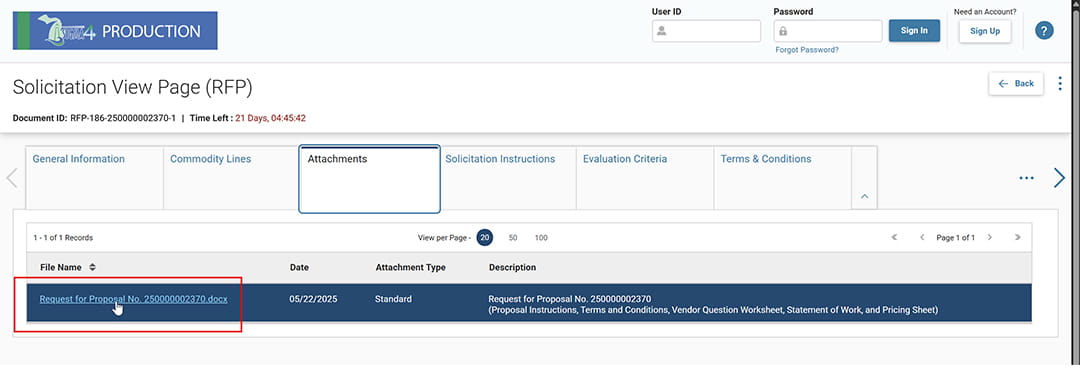Click the 1 - 1 of 1 Records text
The height and width of the screenshot is (384, 1080).
[x=63, y=238]
